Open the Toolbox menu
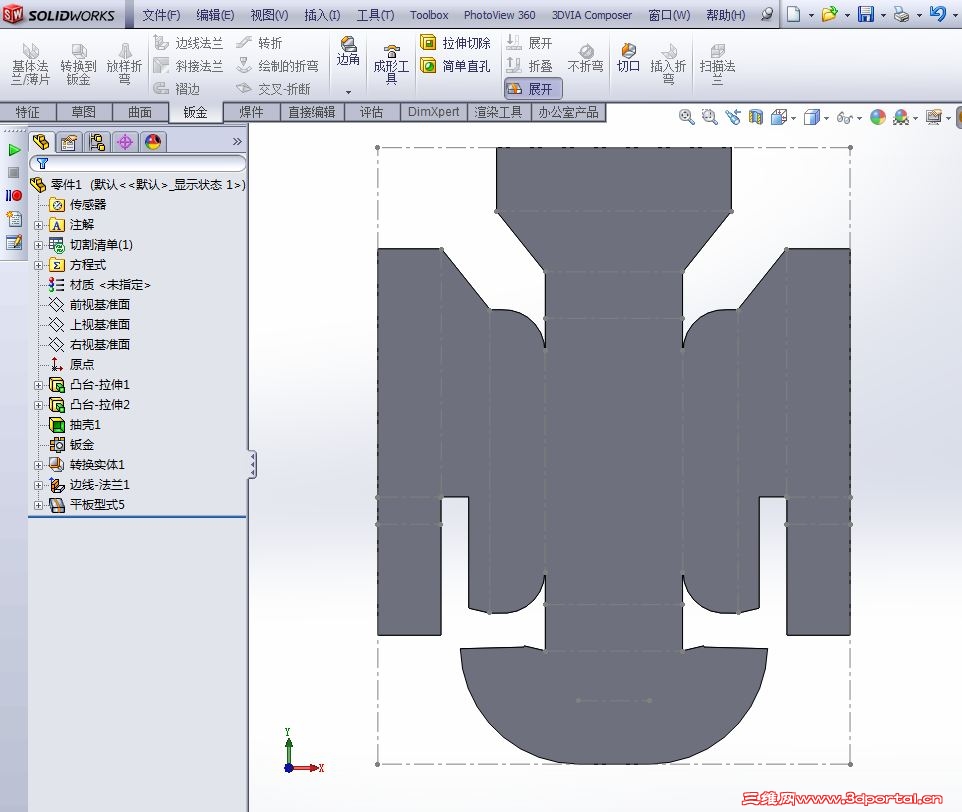Image resolution: width=962 pixels, height=812 pixels. click(429, 15)
